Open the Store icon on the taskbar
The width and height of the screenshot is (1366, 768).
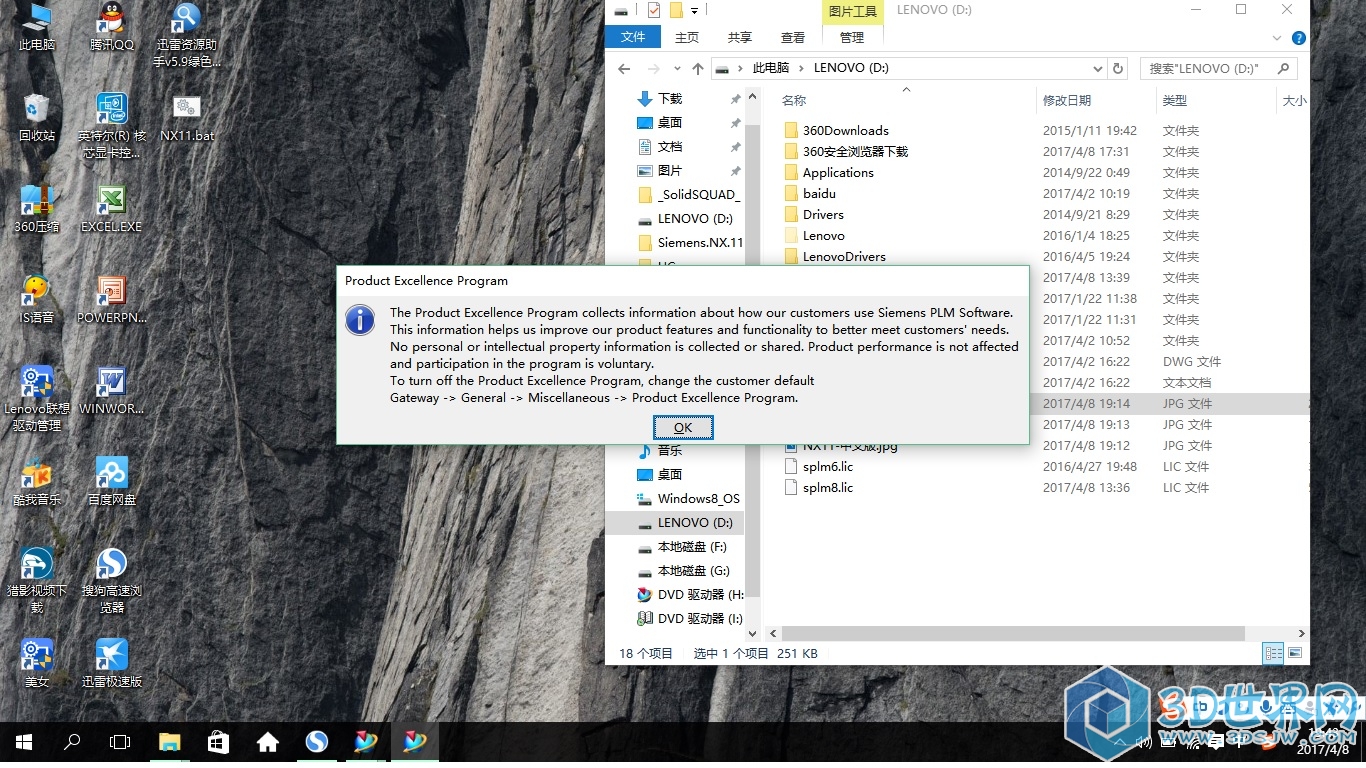pos(218,742)
